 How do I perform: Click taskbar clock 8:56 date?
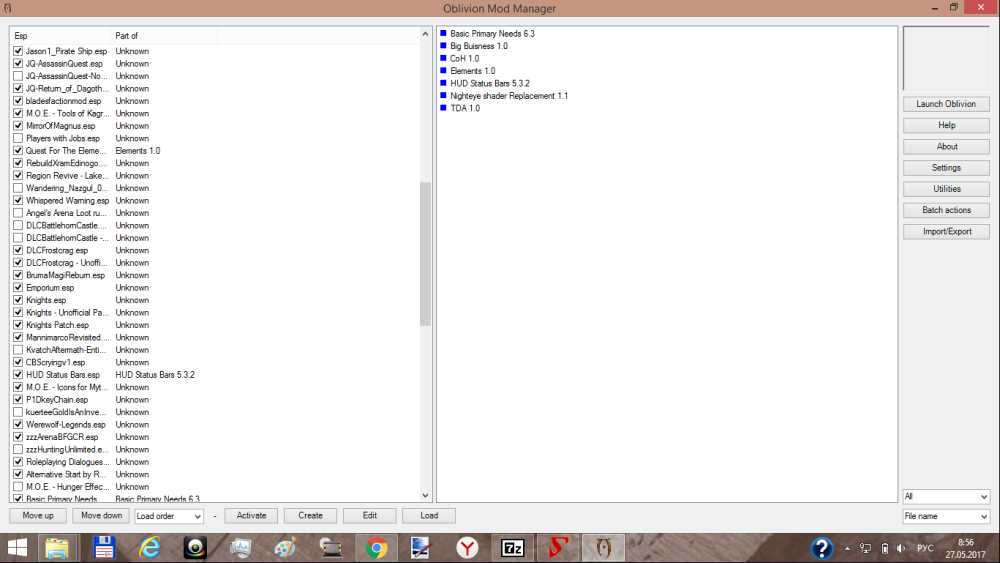[x=966, y=548]
